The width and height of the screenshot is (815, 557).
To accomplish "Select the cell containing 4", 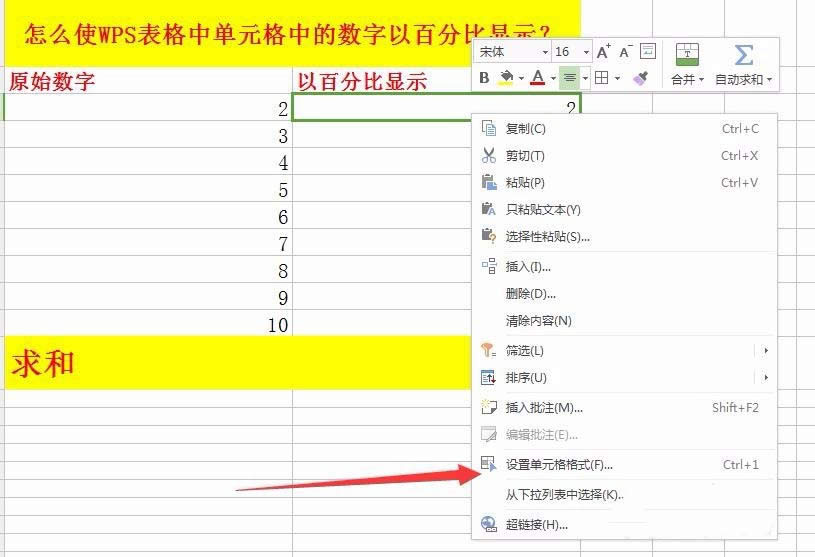I will coord(148,162).
